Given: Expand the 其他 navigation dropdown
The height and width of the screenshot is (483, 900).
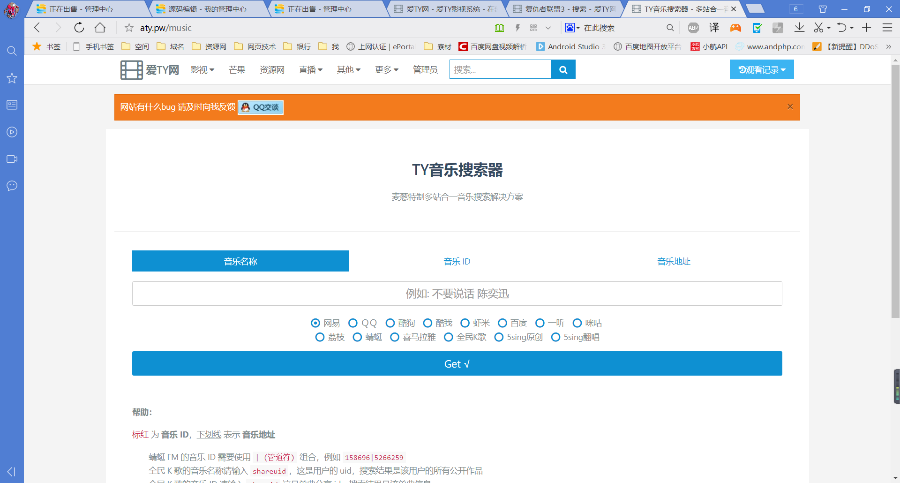Looking at the screenshot, I should 348,69.
